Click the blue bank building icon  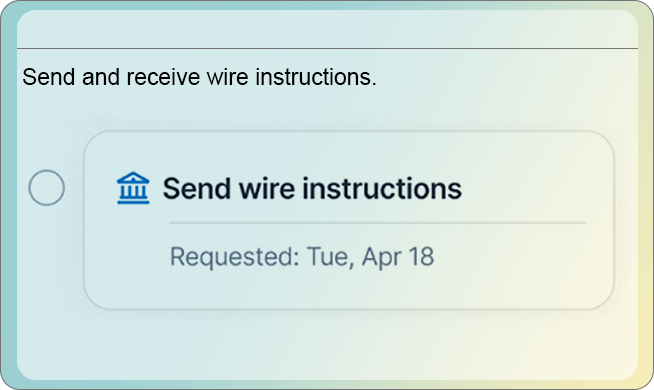pyautogui.click(x=133, y=188)
